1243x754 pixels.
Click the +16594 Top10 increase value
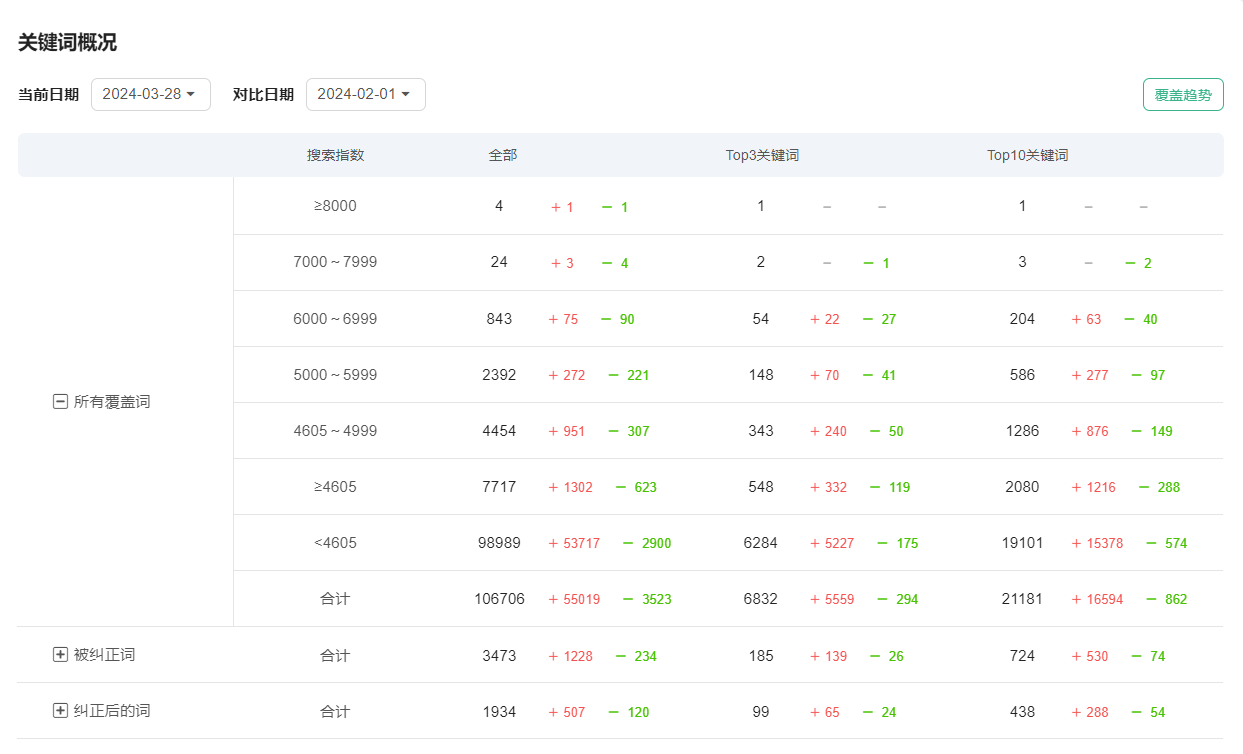click(x=1097, y=600)
